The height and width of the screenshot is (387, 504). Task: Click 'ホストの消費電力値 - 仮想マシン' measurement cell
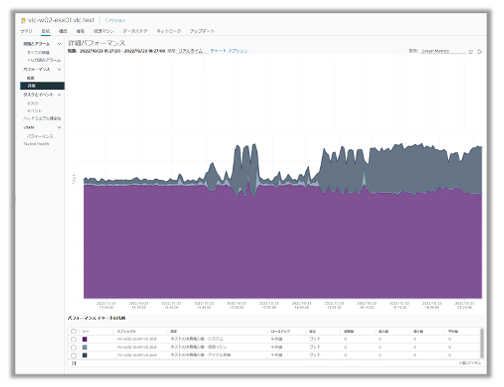coord(199,347)
